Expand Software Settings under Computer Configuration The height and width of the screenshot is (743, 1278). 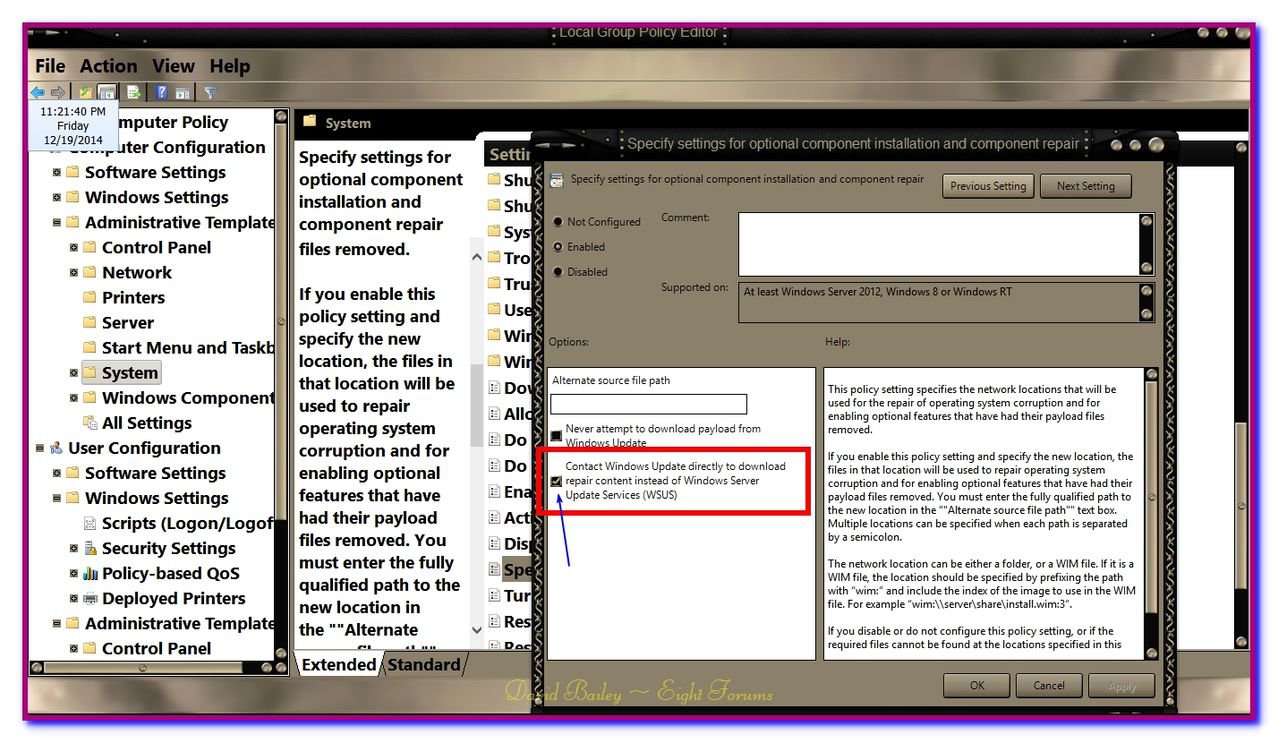[57, 172]
